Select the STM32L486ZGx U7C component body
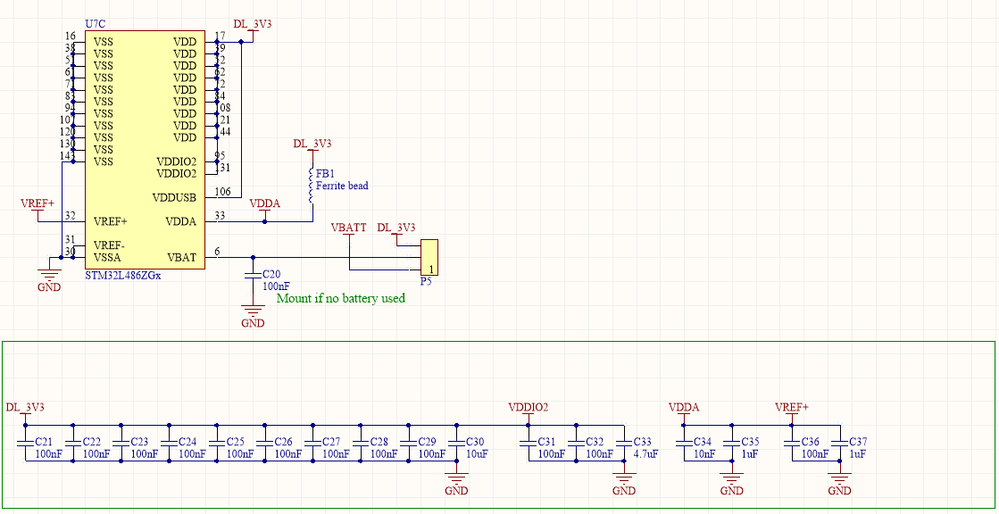 pos(145,150)
